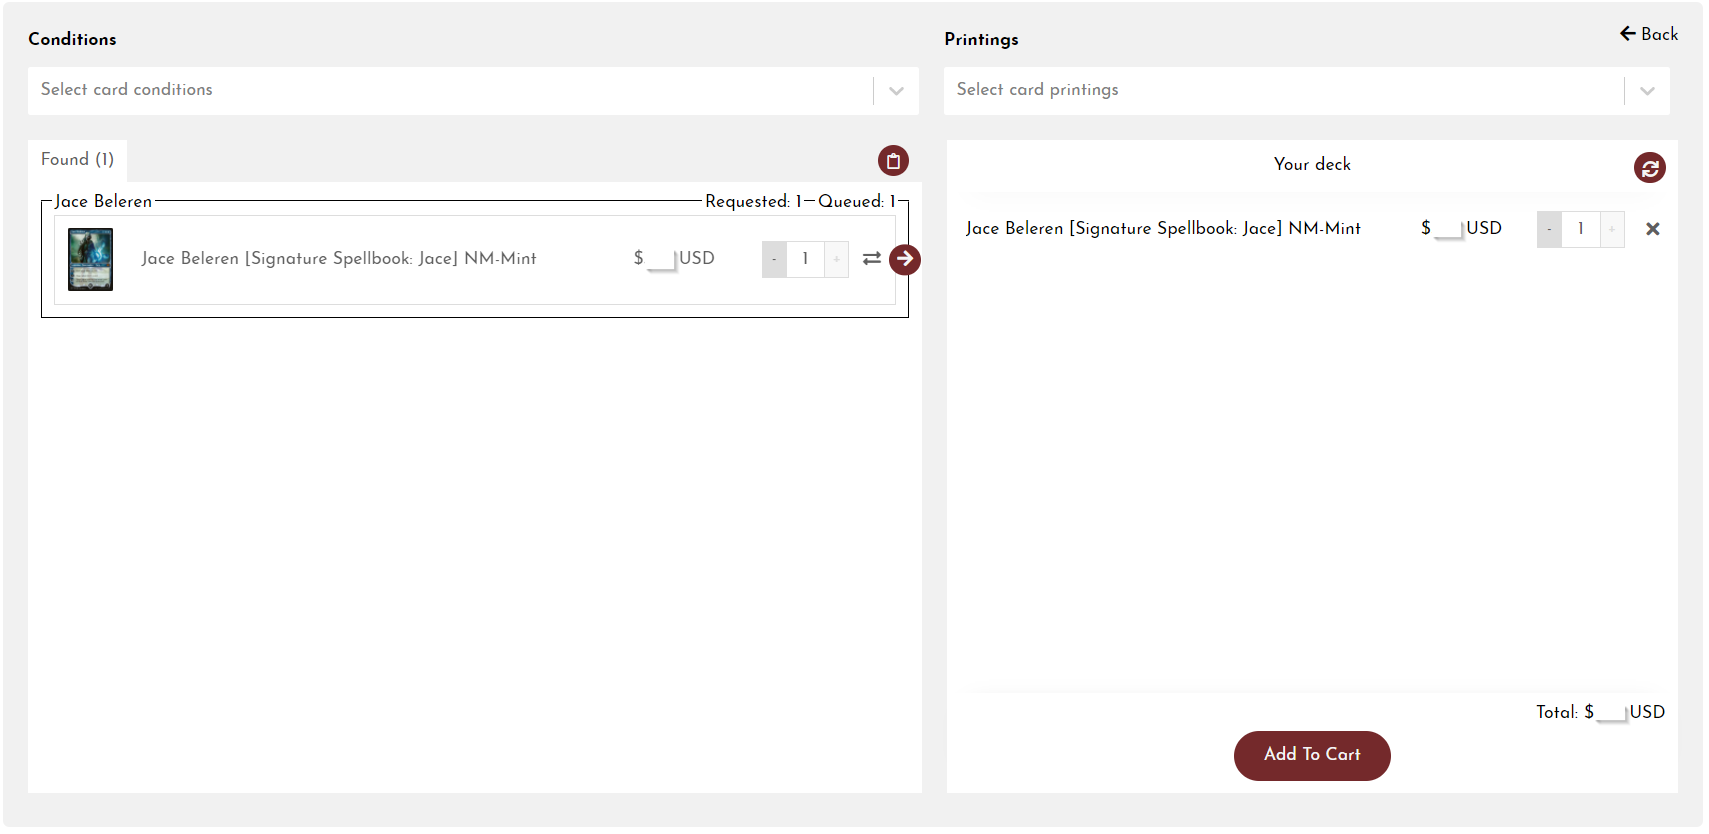This screenshot has width=1709, height=834.
Task: Click the price in Found results row
Action: tap(674, 259)
